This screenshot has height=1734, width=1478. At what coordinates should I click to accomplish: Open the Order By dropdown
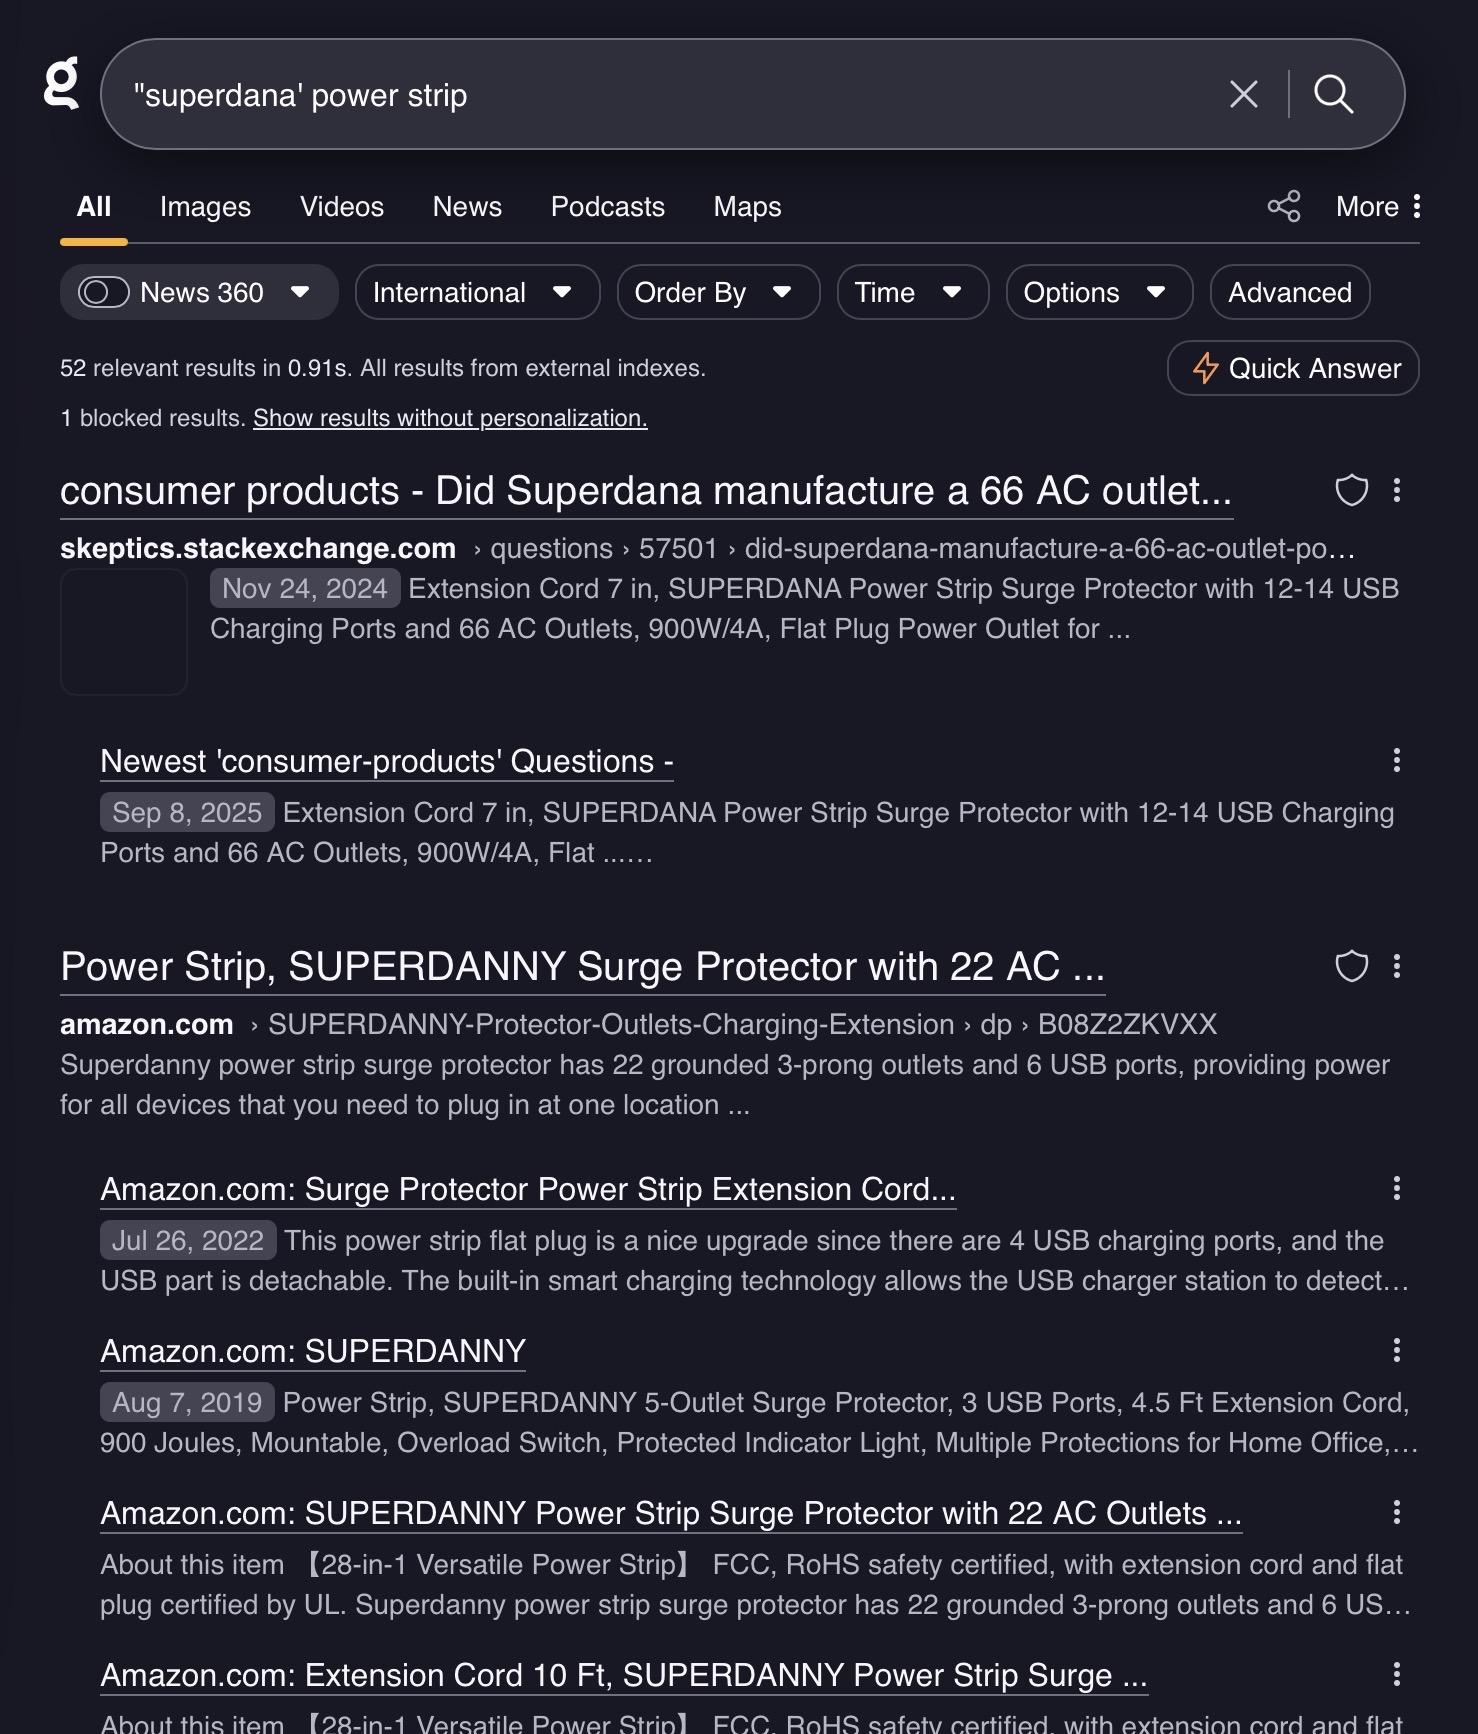pos(718,292)
